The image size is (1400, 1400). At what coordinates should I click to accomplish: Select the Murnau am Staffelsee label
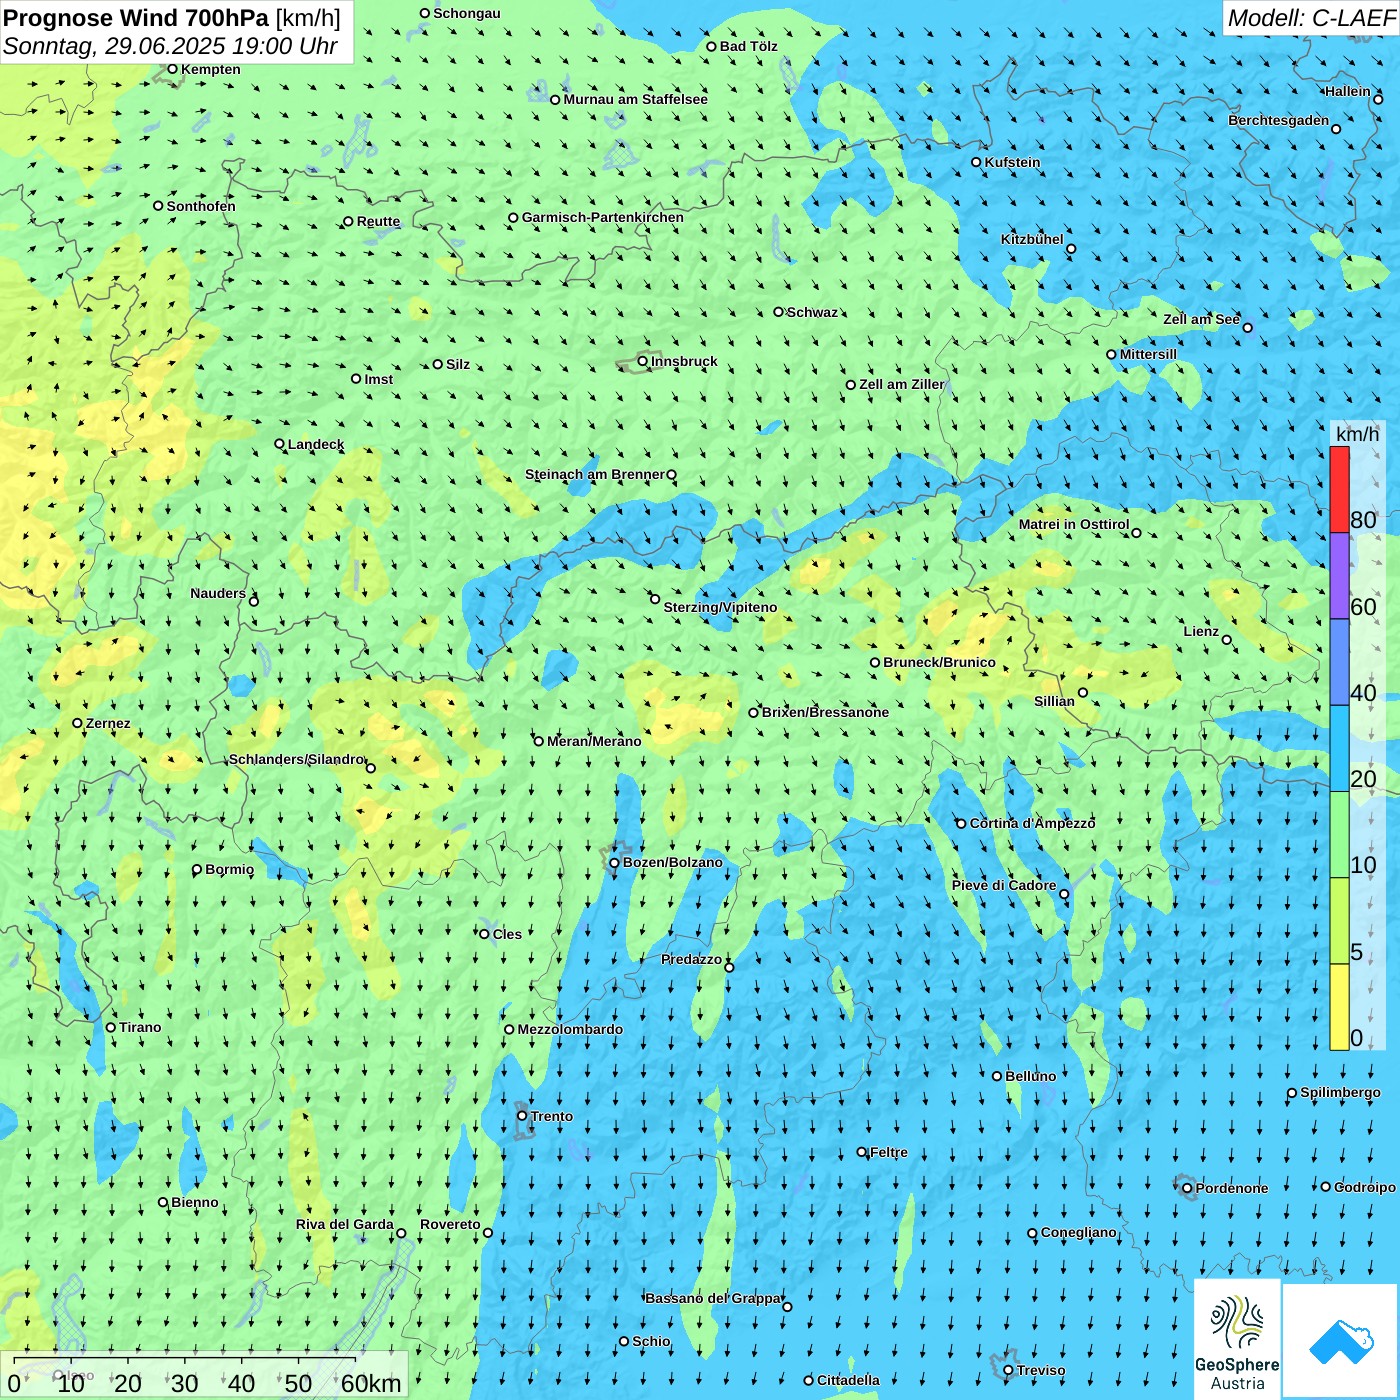coord(635,99)
